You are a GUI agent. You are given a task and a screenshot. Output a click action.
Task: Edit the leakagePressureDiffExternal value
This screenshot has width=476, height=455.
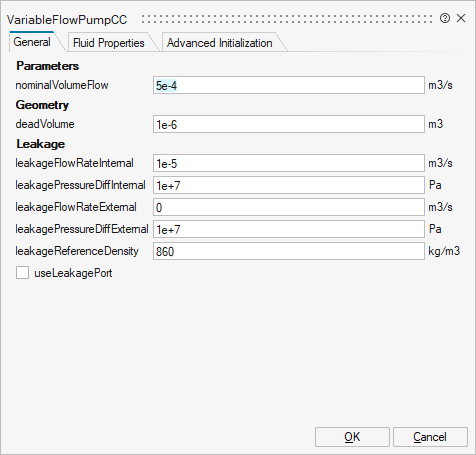point(289,229)
